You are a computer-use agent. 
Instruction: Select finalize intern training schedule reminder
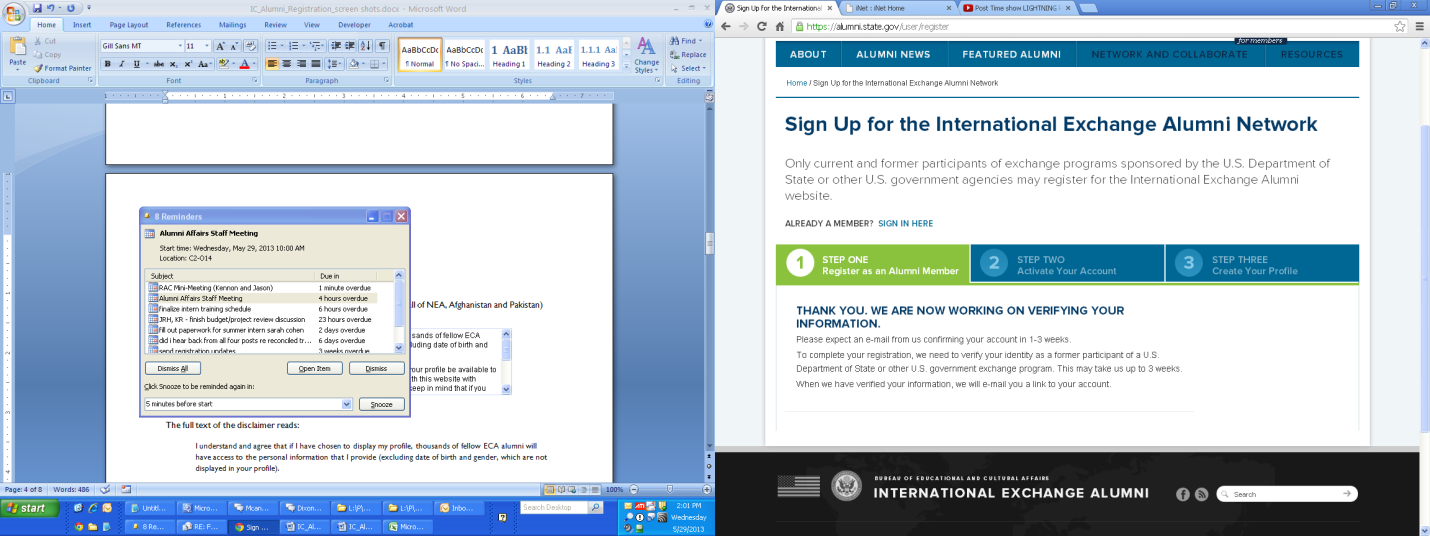[262, 309]
